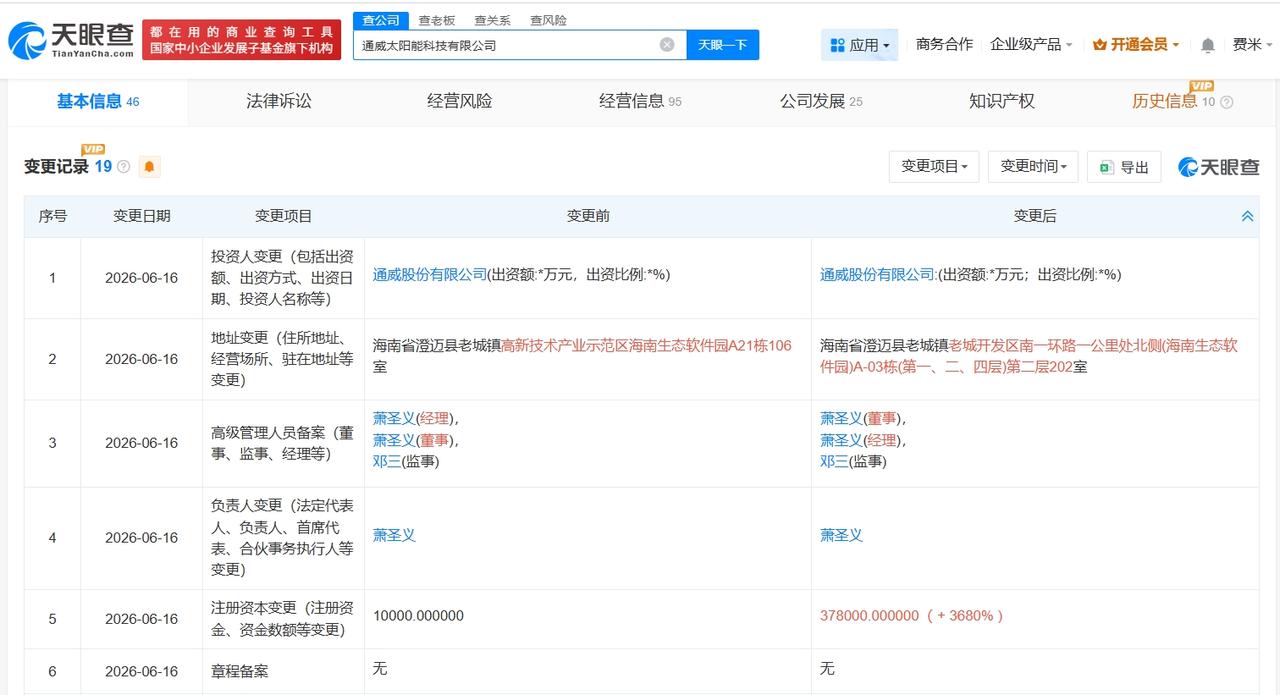The height and width of the screenshot is (695, 1280).
Task: Click 章程备案 item in row 6
Action: [x=239, y=672]
